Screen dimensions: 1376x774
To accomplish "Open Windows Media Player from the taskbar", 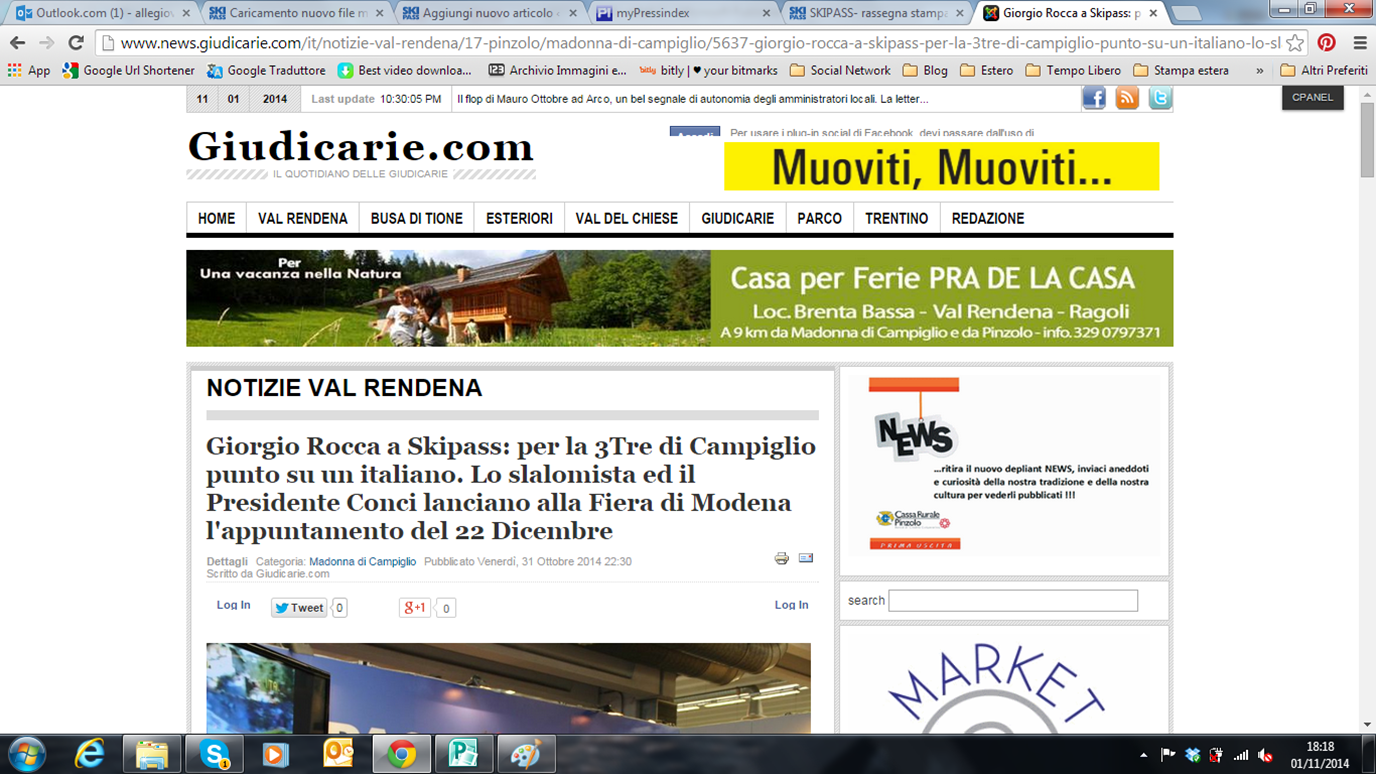I will pos(276,754).
